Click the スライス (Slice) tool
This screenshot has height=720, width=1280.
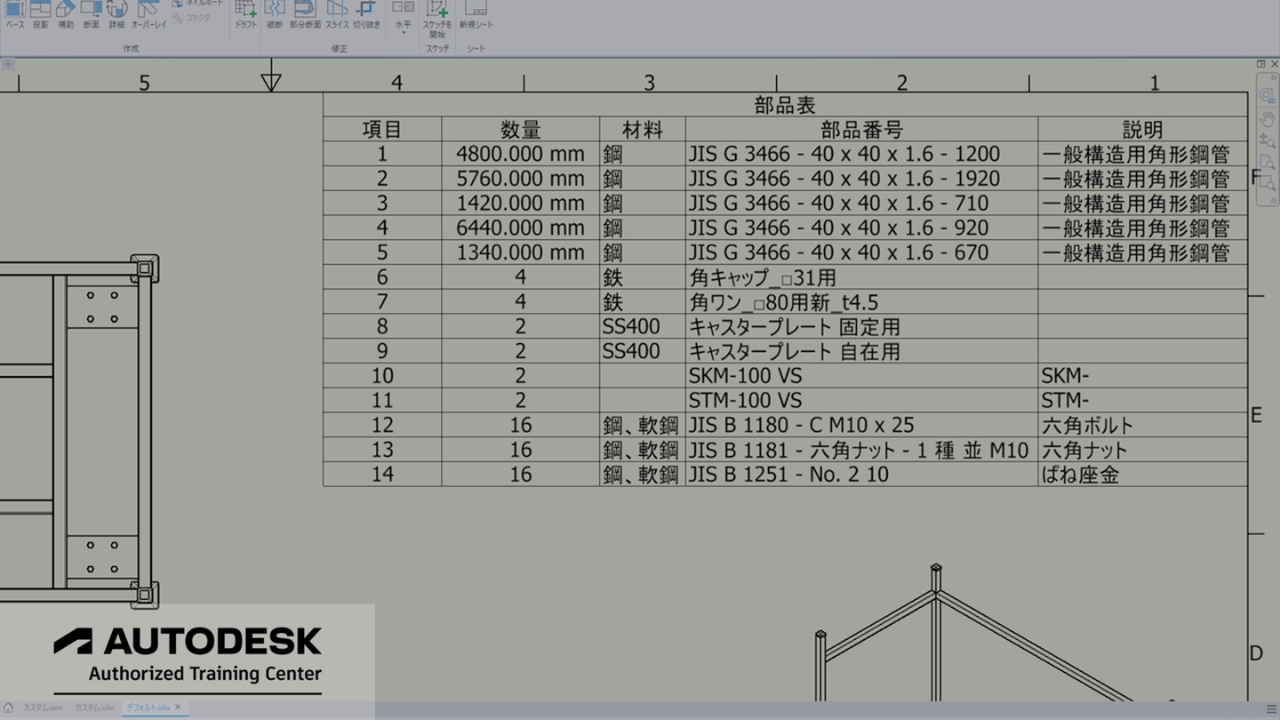pos(337,15)
